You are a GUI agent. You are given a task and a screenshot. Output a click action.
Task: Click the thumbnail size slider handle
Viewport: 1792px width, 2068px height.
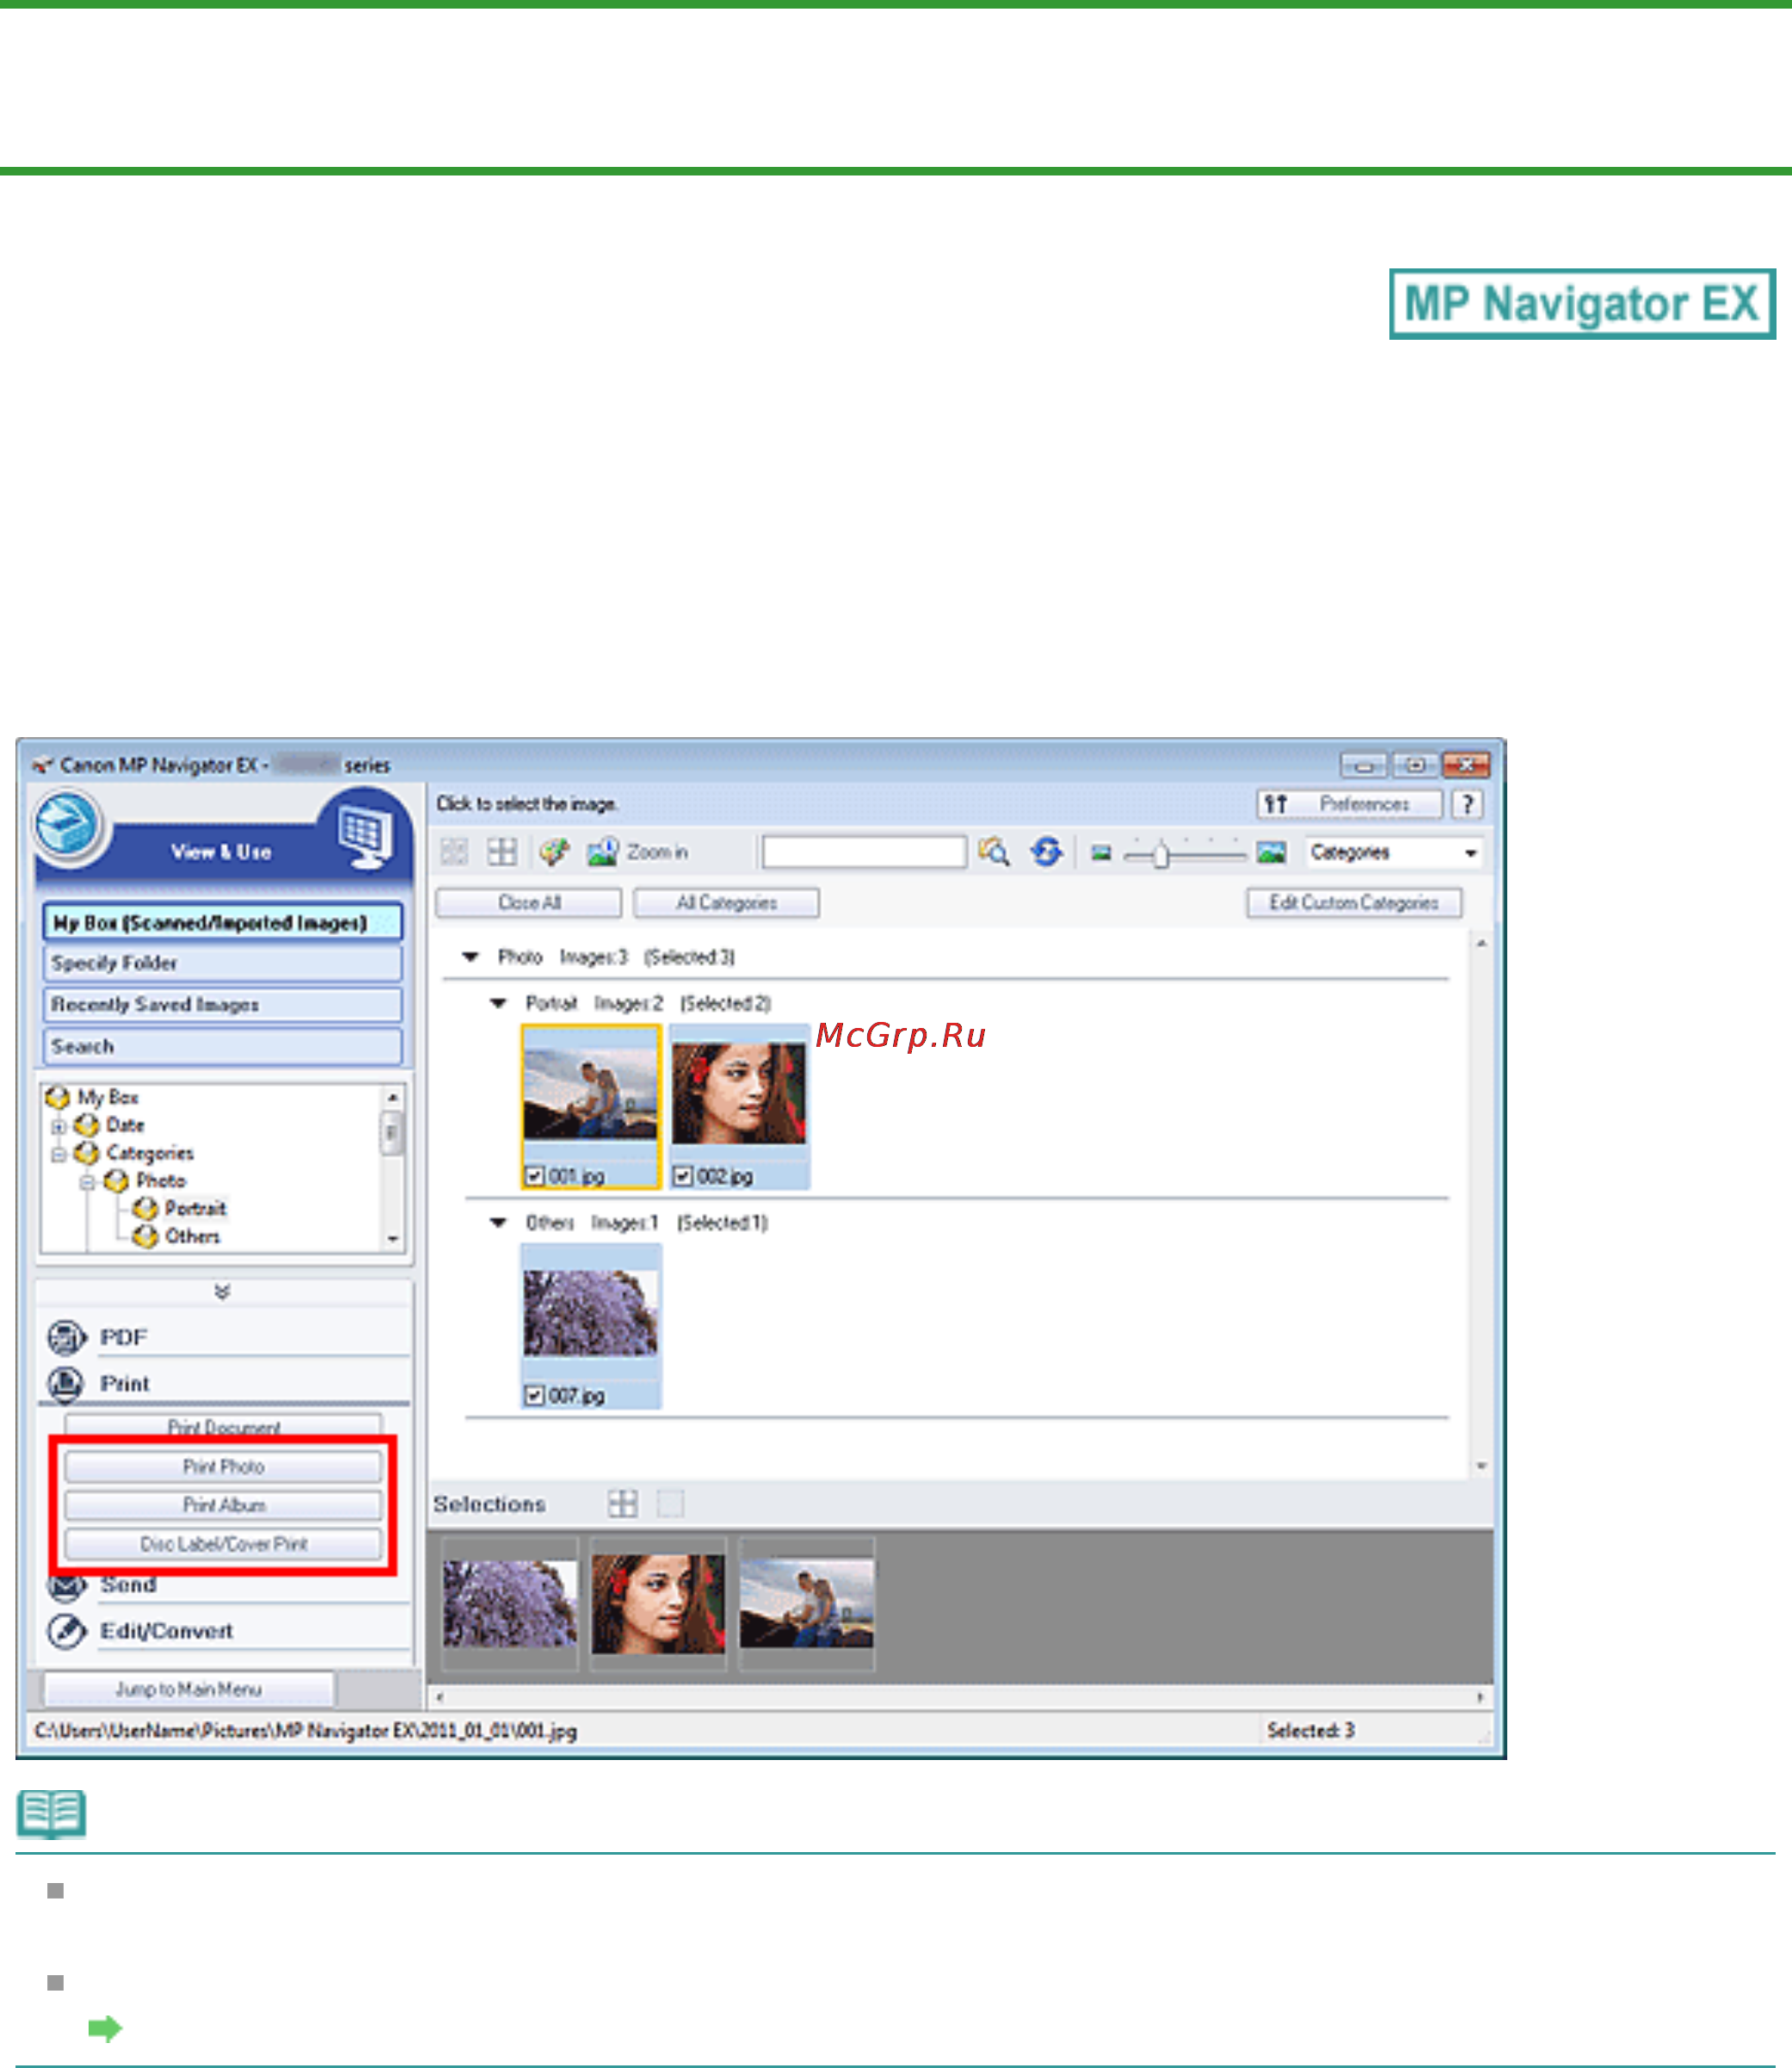(1160, 855)
